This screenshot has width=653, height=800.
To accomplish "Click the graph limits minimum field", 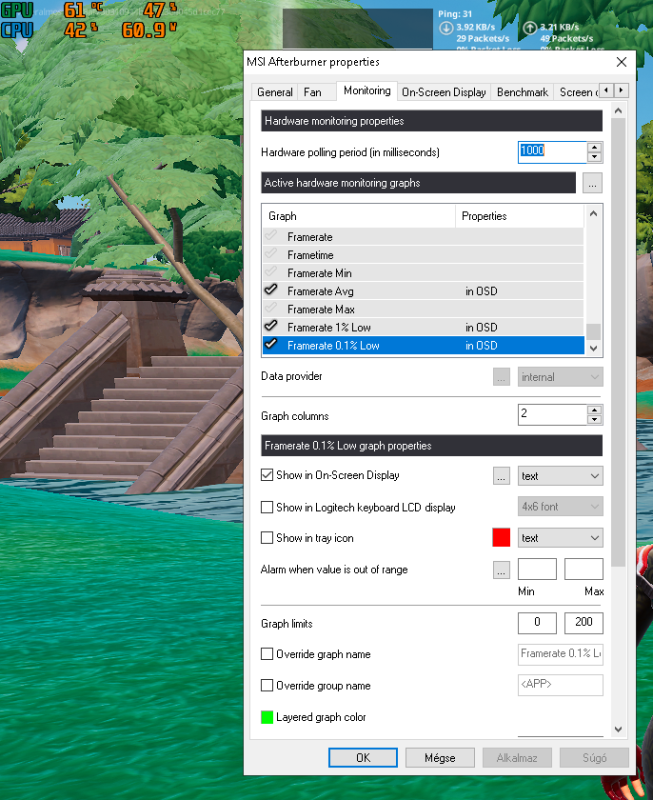I will pyautogui.click(x=537, y=622).
